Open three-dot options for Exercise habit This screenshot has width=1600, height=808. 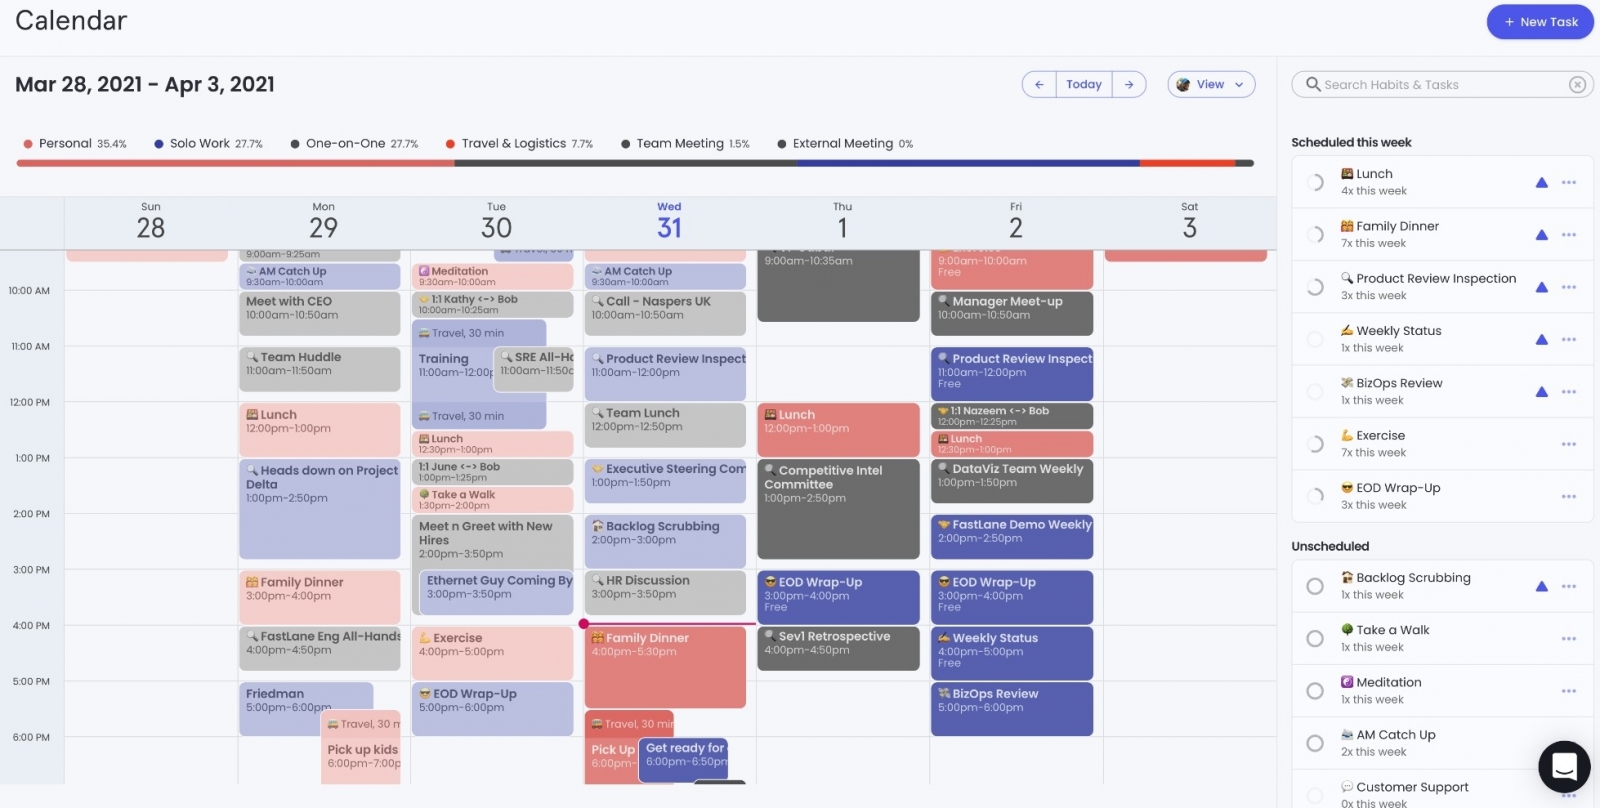[x=1569, y=444]
